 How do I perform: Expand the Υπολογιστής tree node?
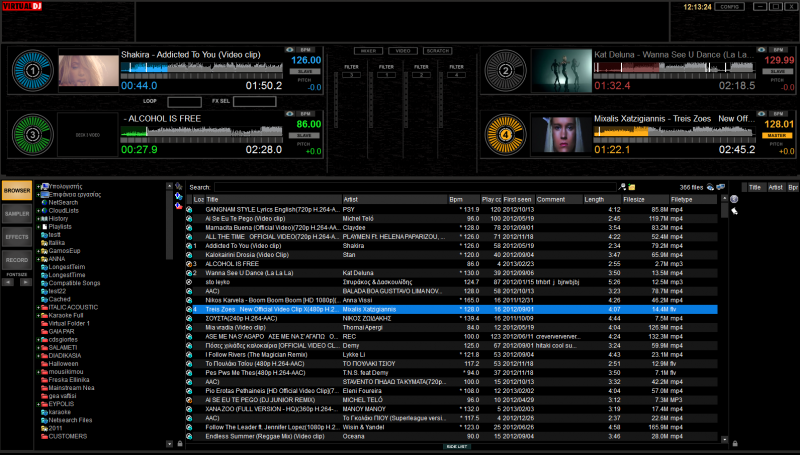38,187
